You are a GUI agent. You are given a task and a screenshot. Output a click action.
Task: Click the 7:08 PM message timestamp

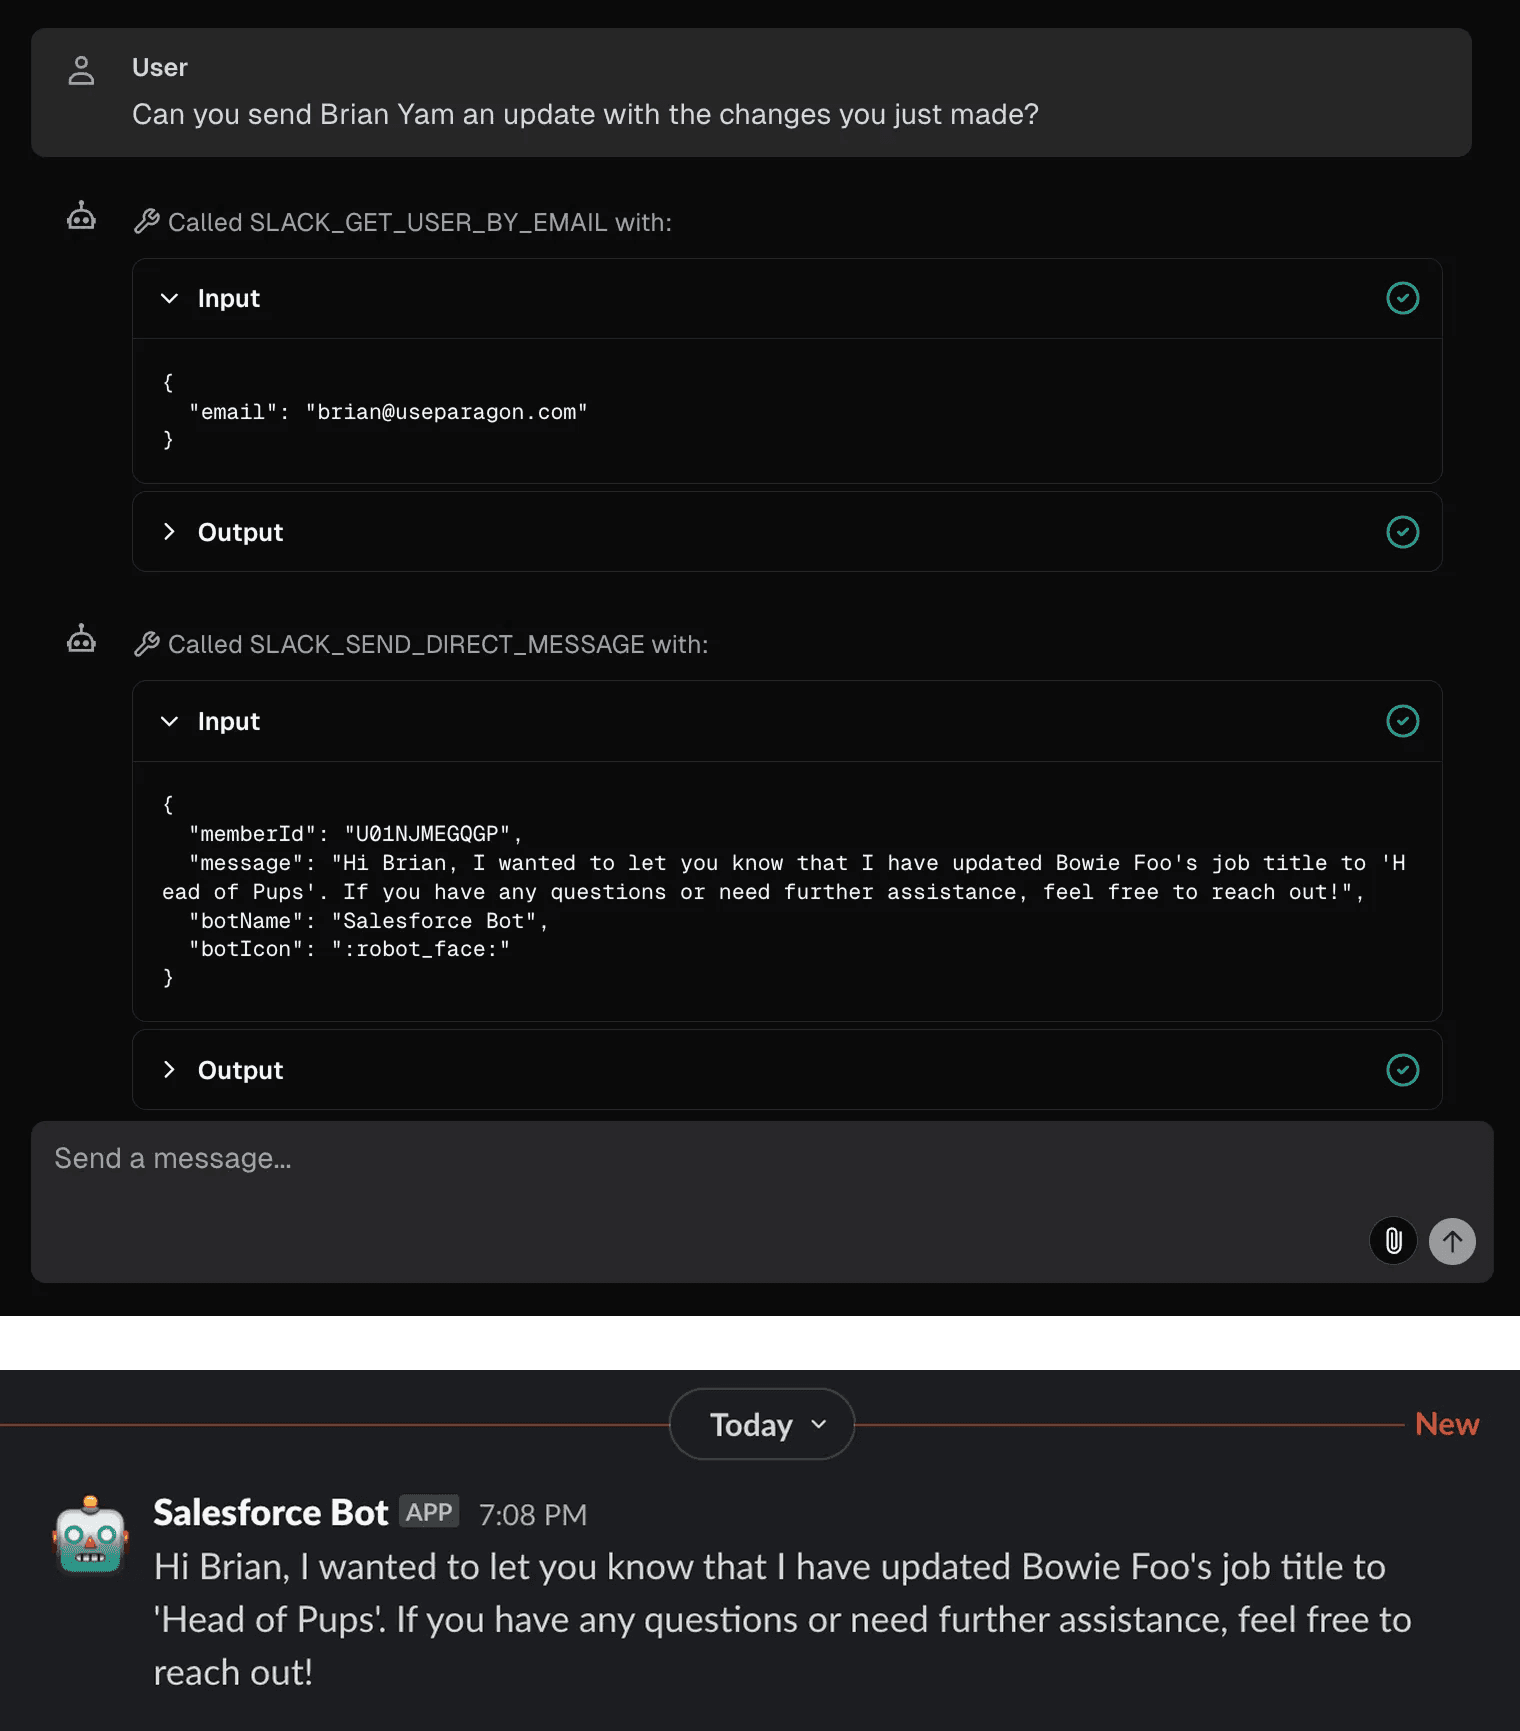[533, 1515]
